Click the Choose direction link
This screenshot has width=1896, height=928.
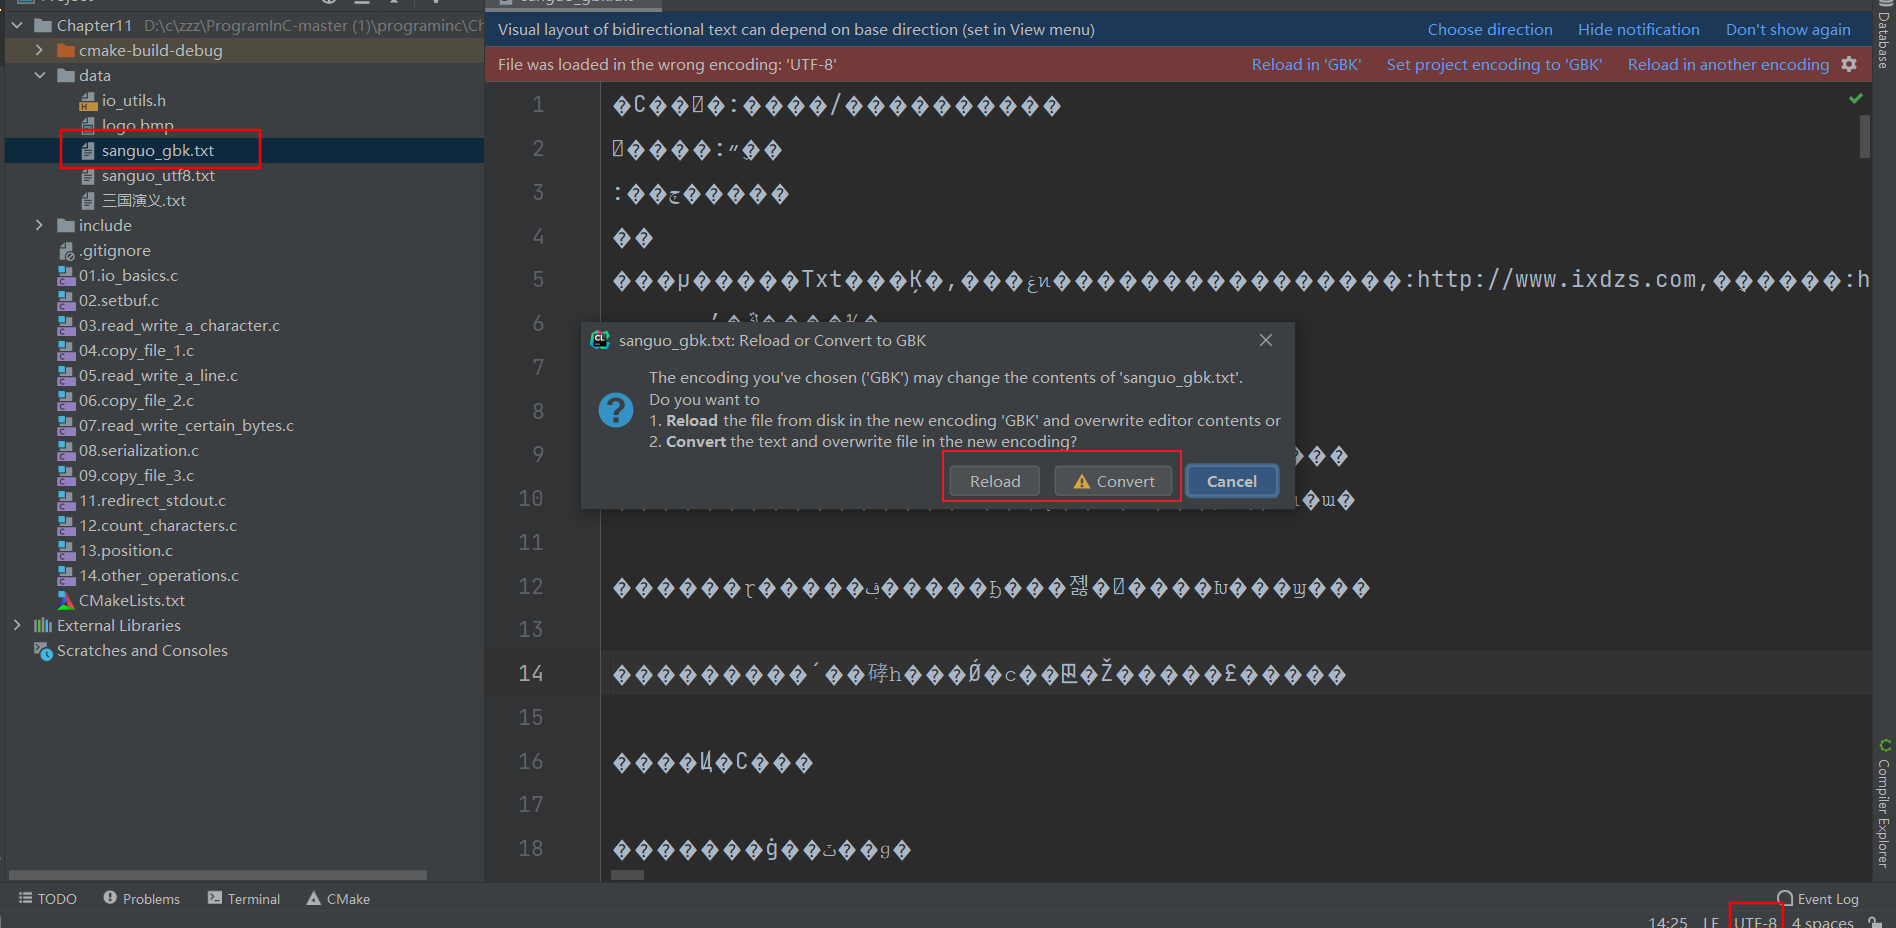pyautogui.click(x=1490, y=30)
